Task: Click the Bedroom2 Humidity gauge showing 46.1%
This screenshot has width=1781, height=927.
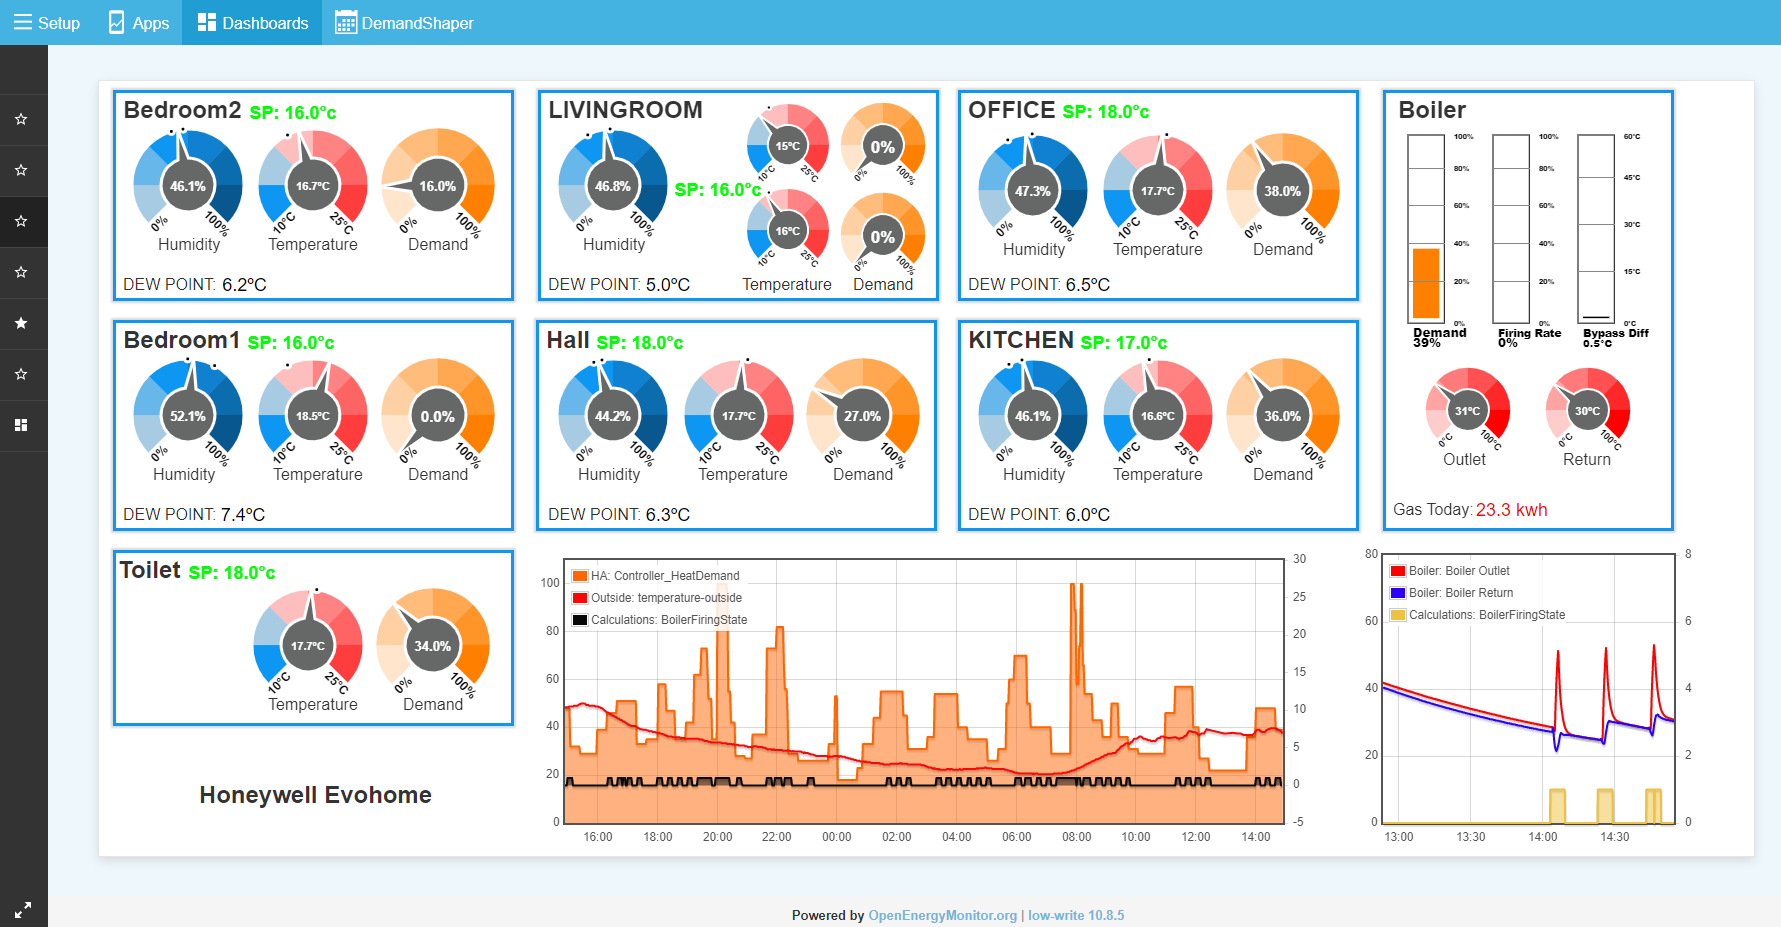Action: (x=188, y=186)
